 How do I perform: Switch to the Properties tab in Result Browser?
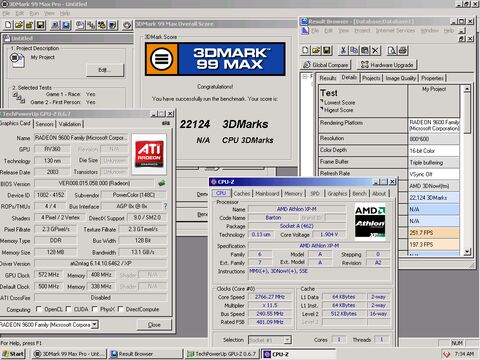tap(432, 78)
